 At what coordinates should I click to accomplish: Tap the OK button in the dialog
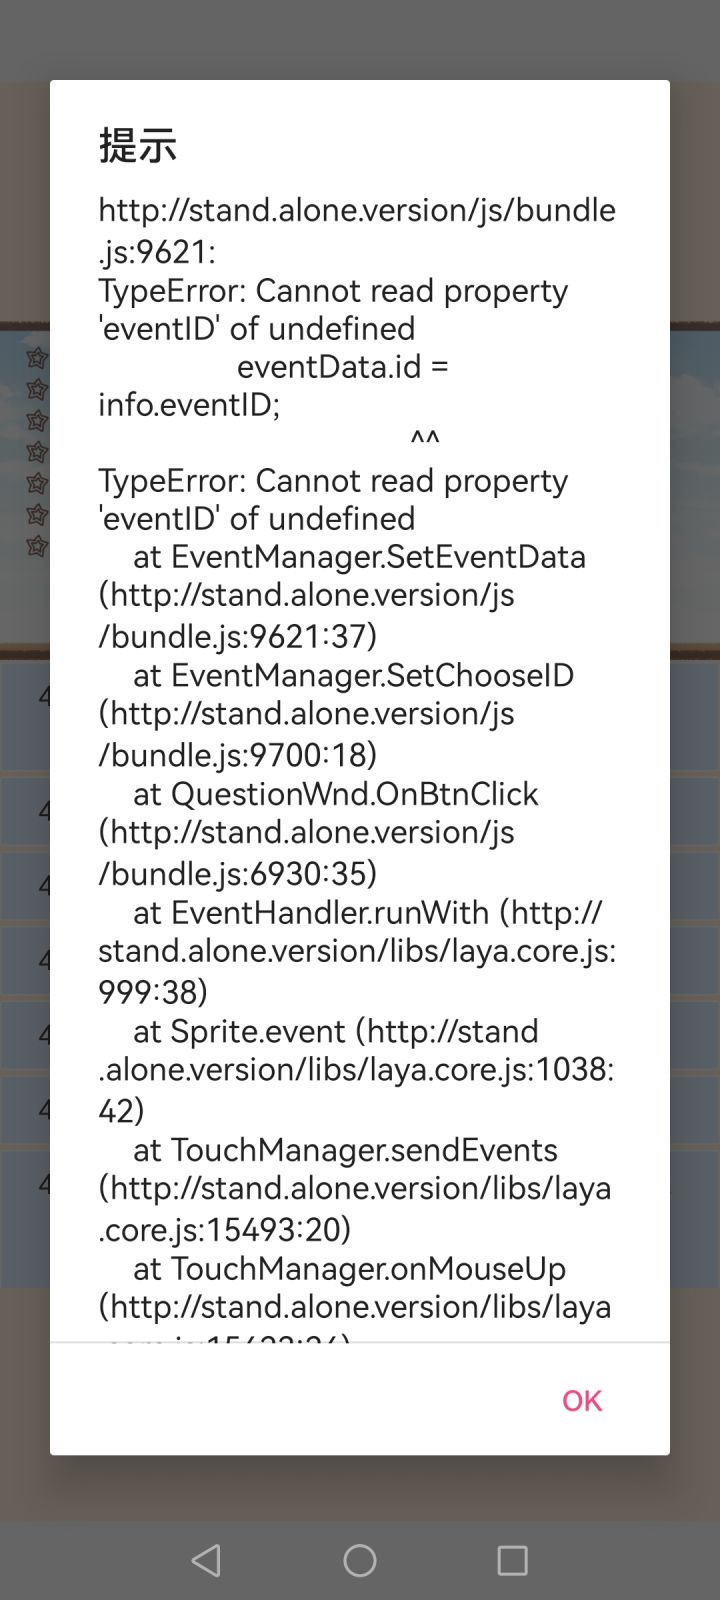[581, 1400]
